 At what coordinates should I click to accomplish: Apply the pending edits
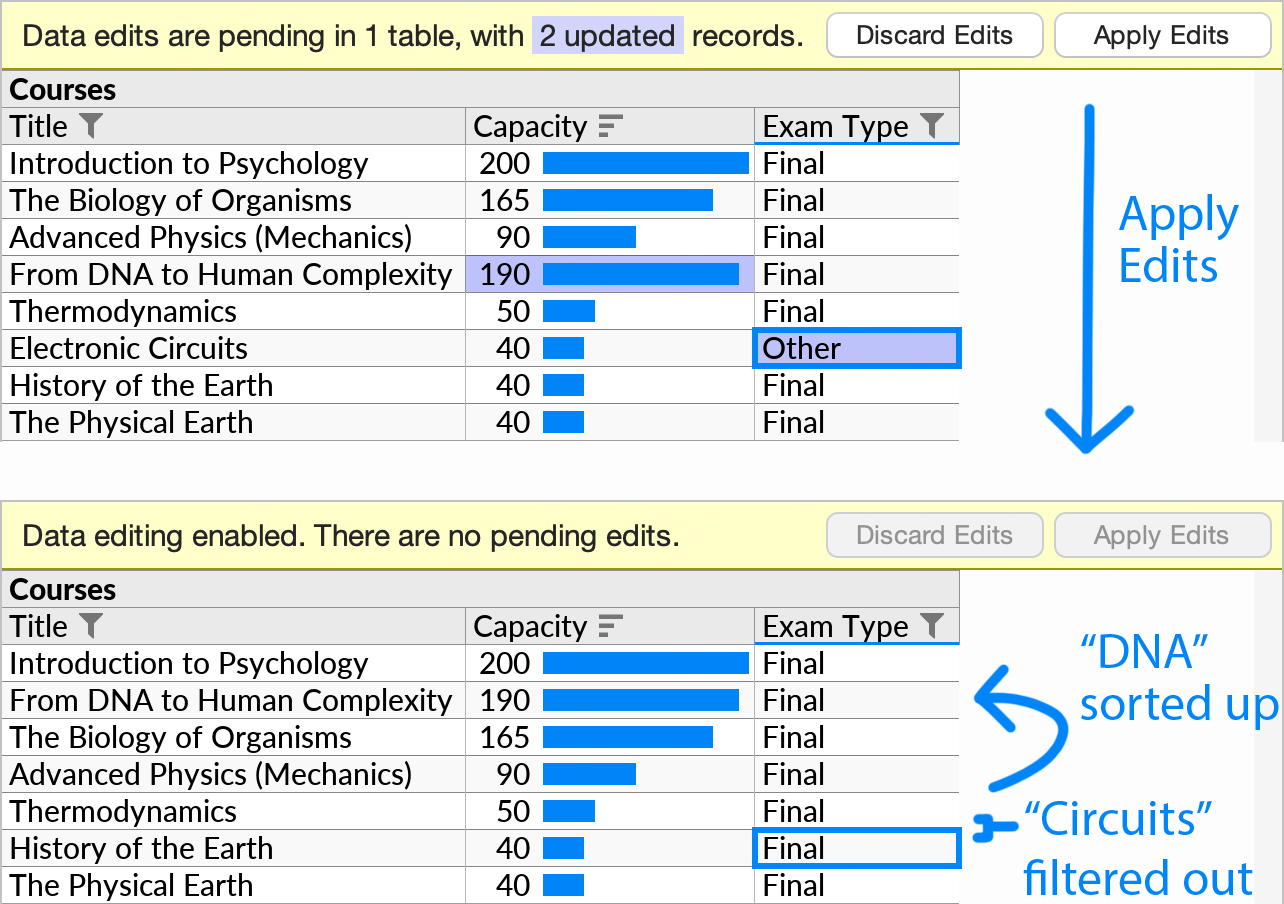(x=1162, y=35)
